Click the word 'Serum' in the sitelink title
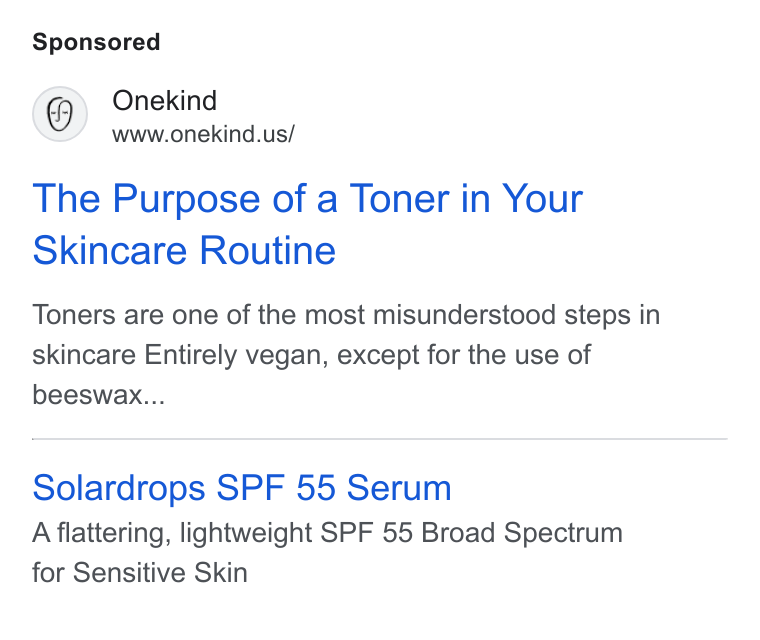The image size is (760, 640). 399,488
